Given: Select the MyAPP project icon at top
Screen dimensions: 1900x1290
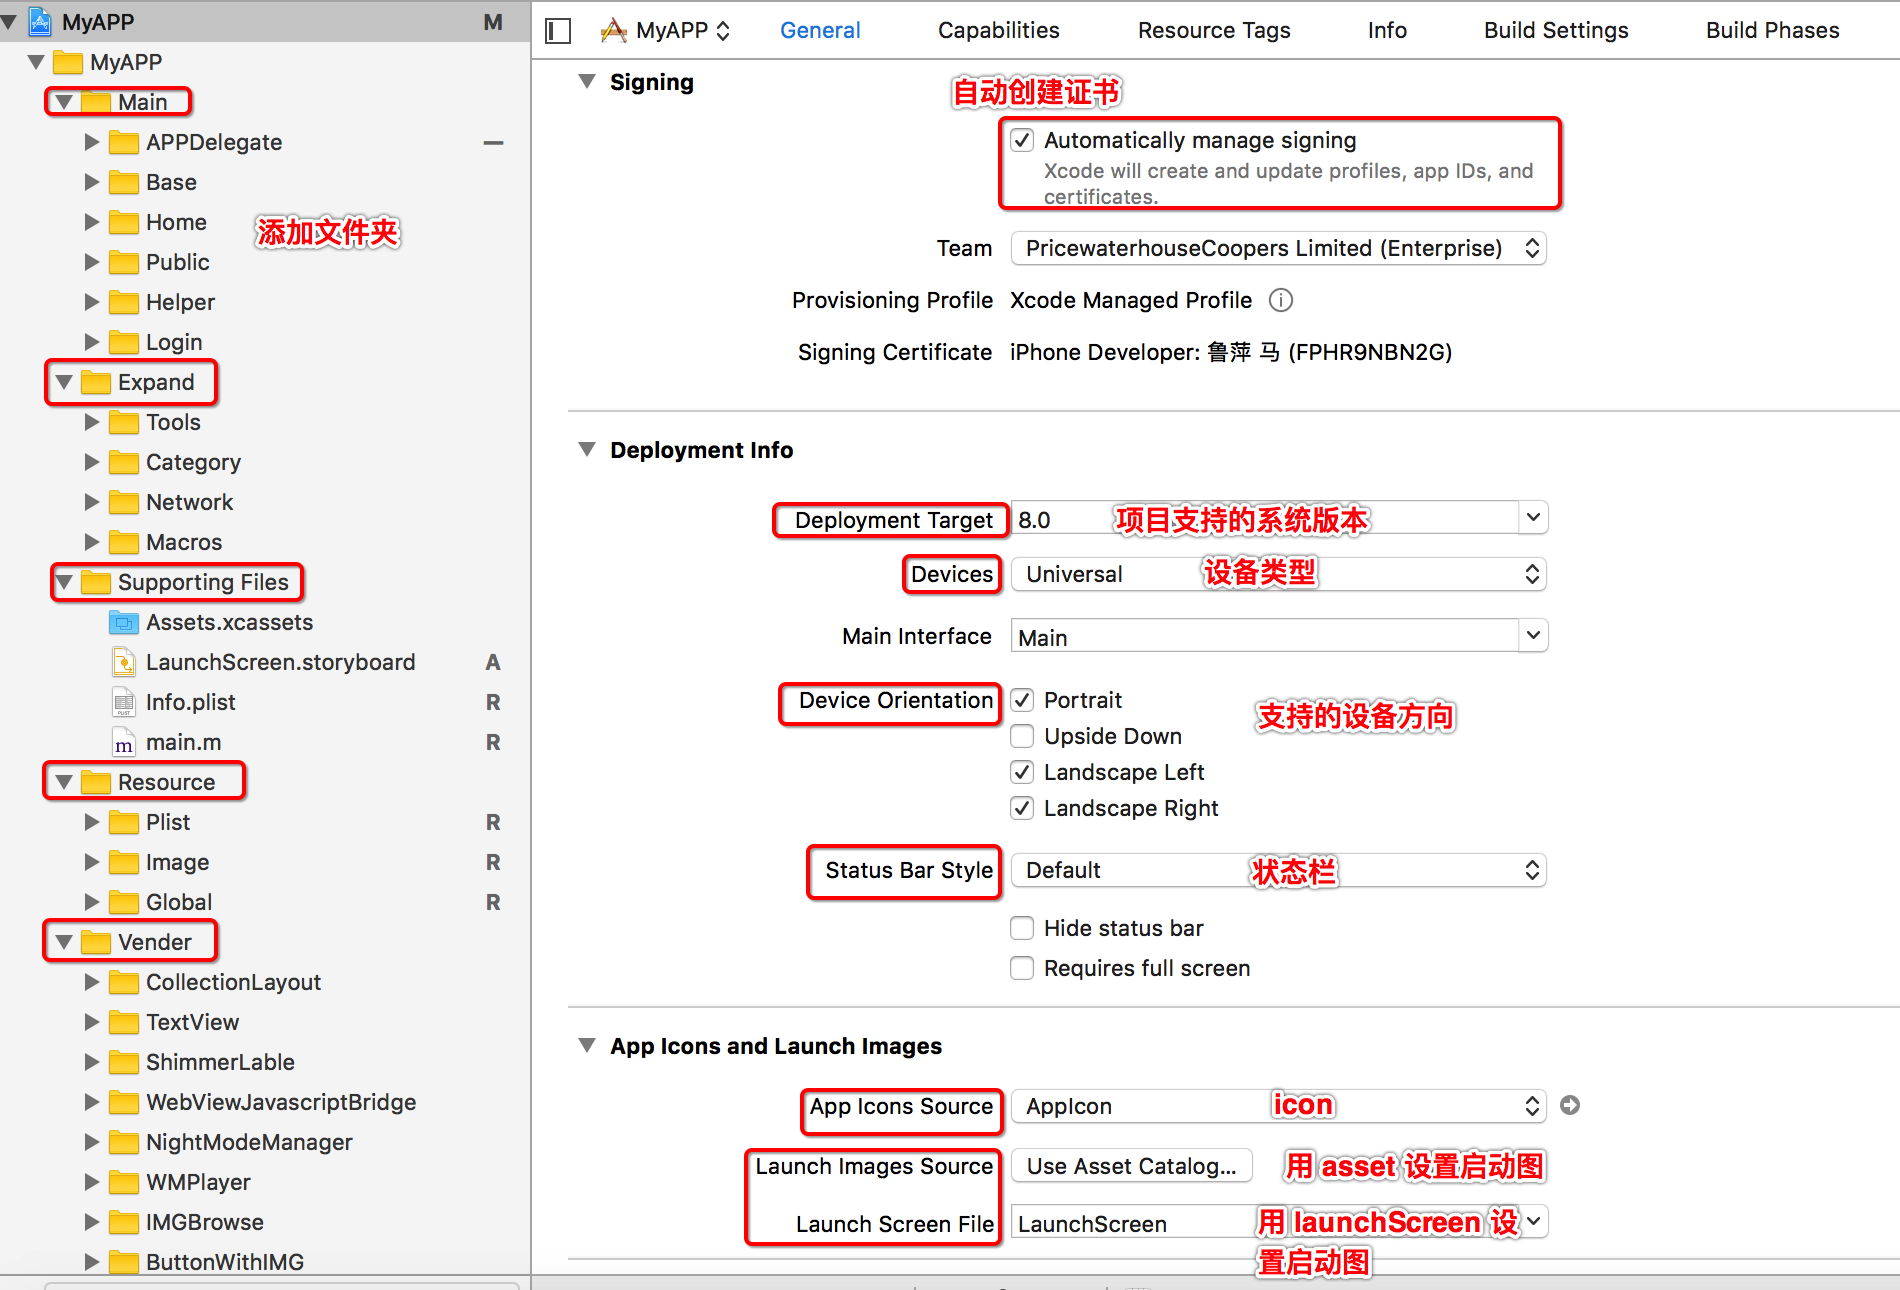Looking at the screenshot, I should (x=40, y=21).
